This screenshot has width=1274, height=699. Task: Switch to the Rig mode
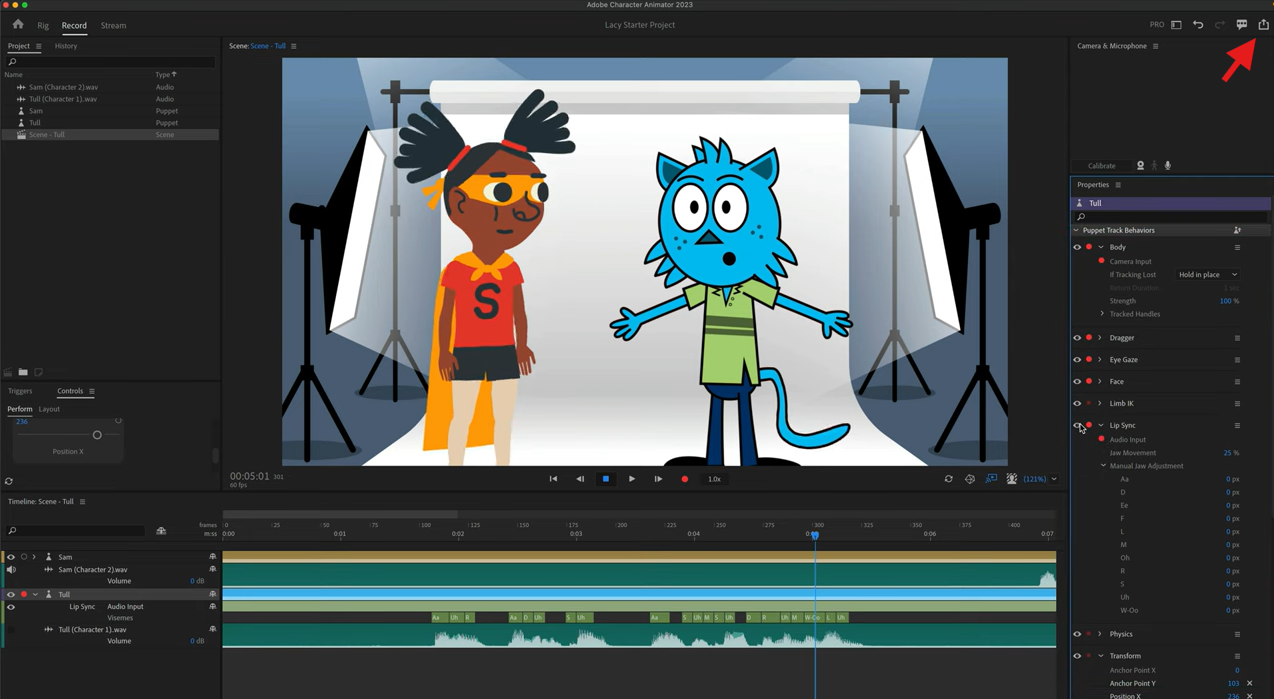43,25
